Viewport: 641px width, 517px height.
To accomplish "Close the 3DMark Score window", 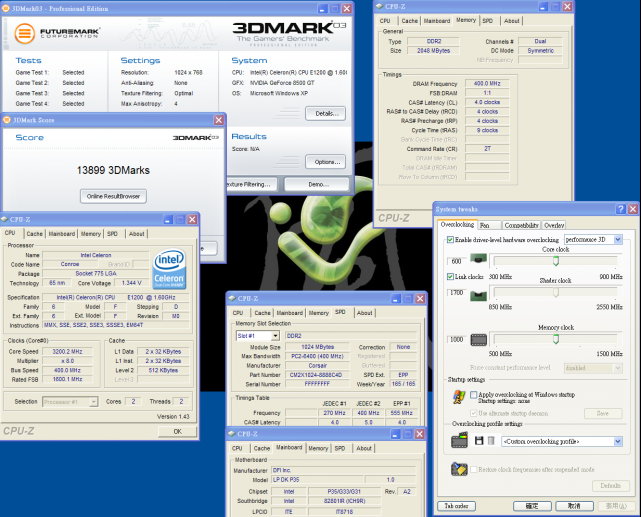I will point(219,120).
